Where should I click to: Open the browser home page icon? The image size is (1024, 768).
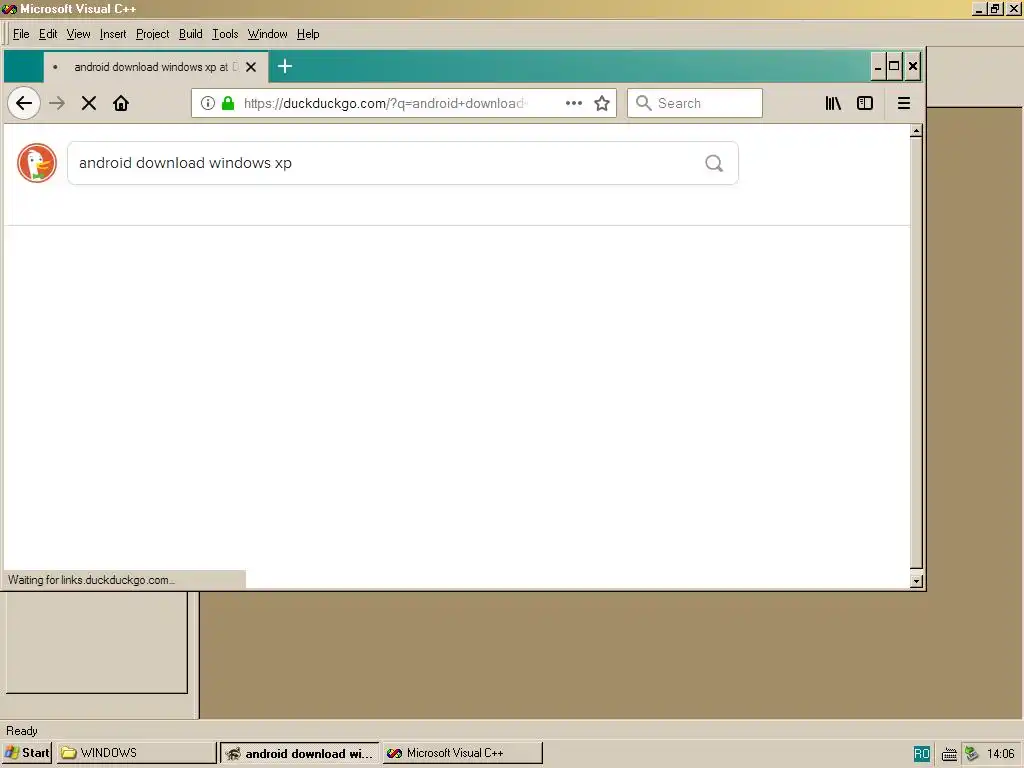(x=121, y=103)
